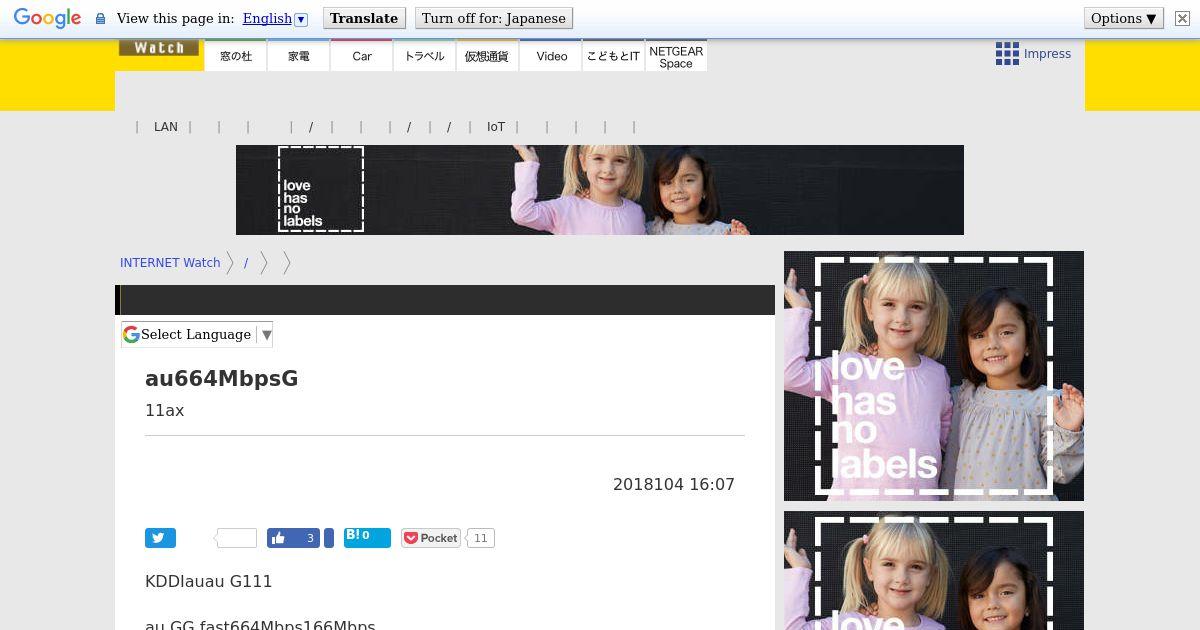
Task: Click the Google G icon in language selector
Action: click(131, 335)
